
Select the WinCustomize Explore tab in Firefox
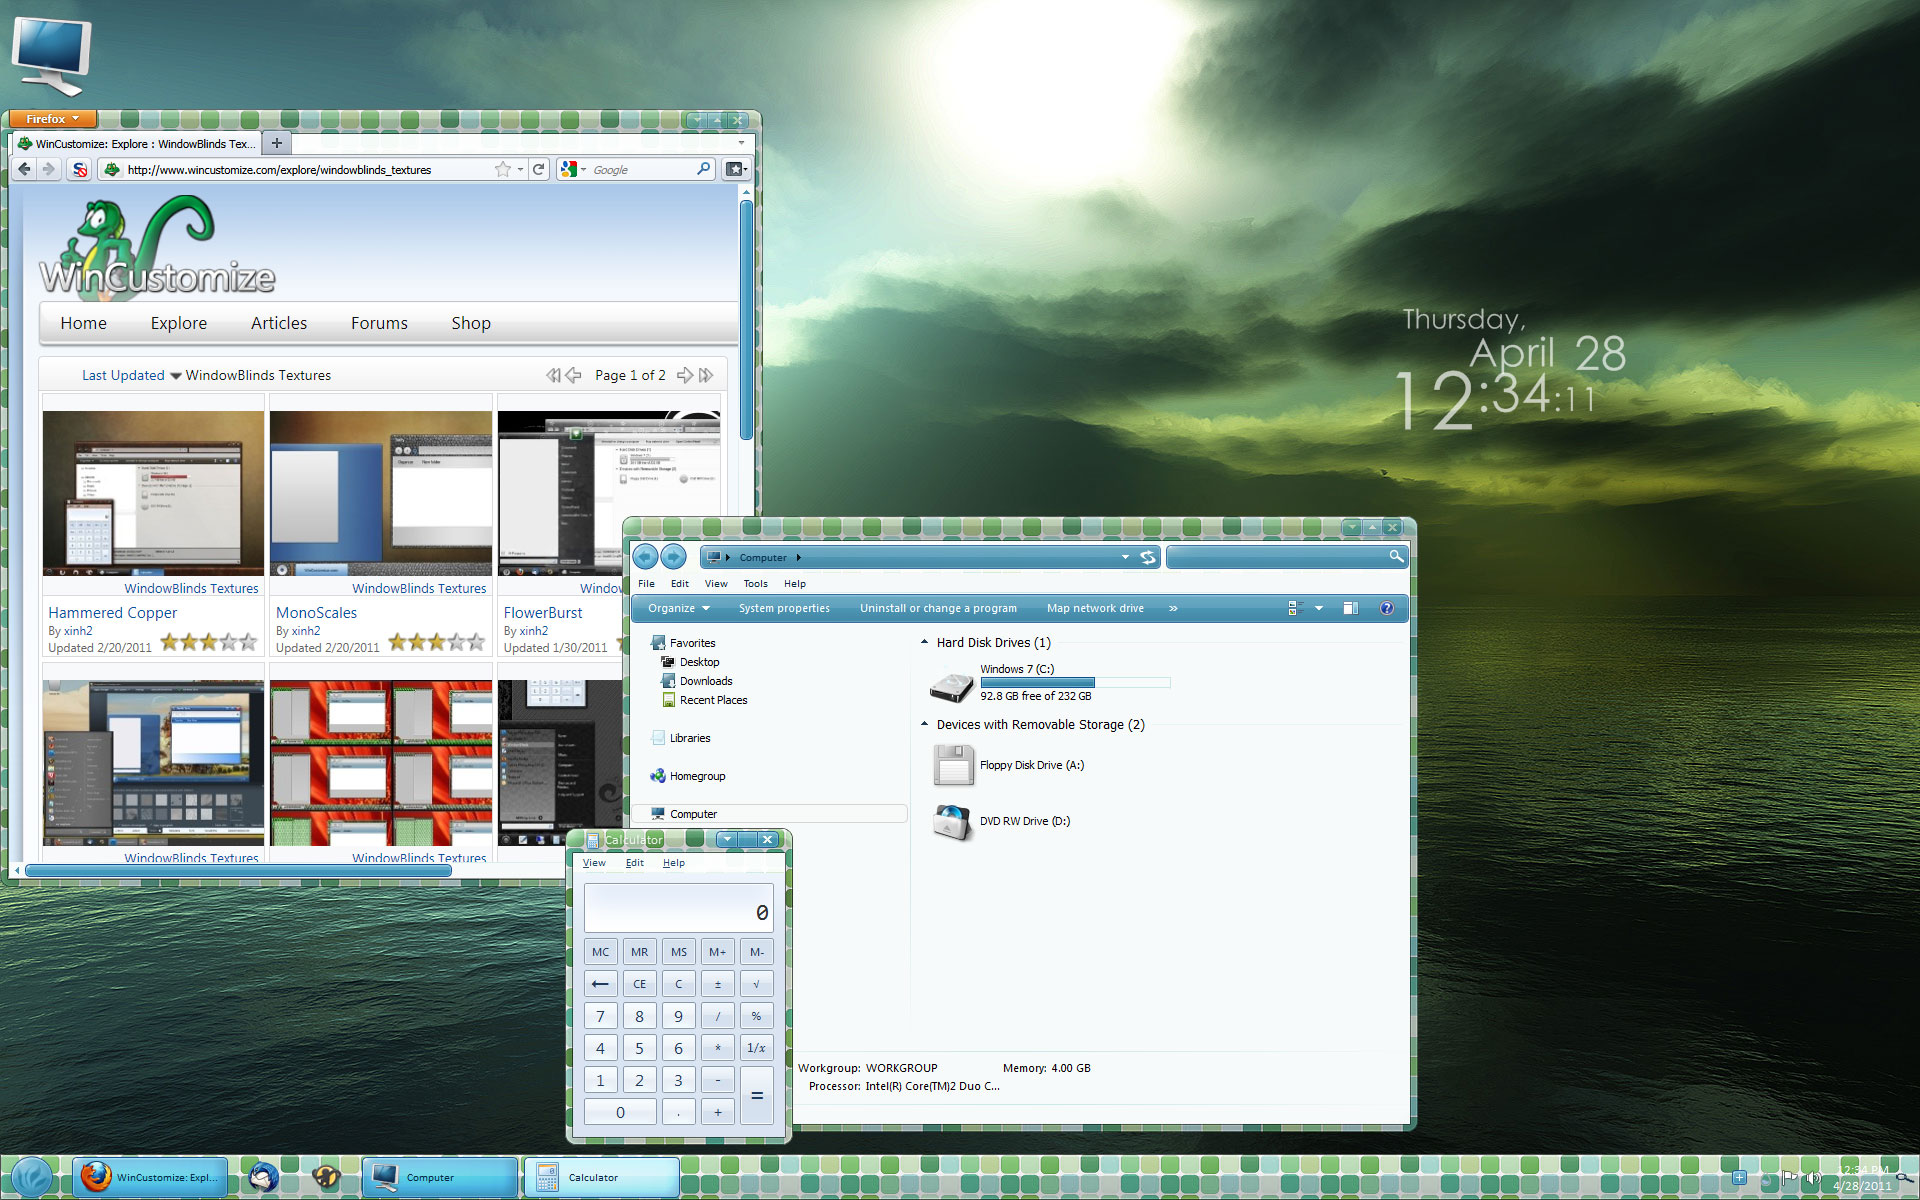[136, 143]
